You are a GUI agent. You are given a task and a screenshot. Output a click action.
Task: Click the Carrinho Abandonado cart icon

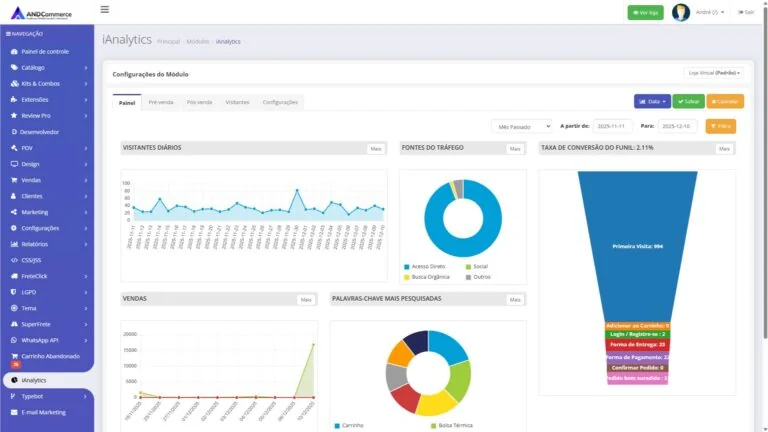pyautogui.click(x=14, y=356)
